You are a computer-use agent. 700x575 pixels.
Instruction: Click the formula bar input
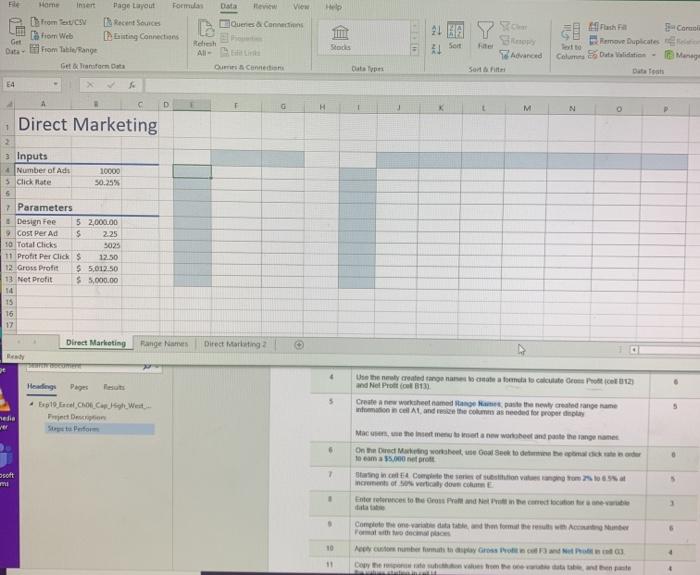pyautogui.click(x=420, y=86)
